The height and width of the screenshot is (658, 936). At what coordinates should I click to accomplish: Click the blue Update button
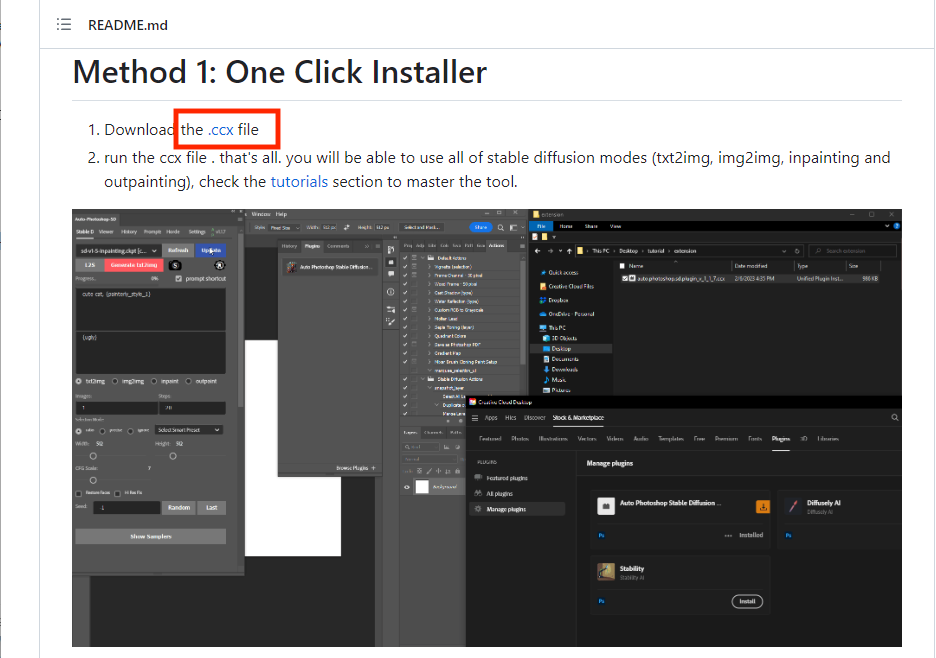pyautogui.click(x=211, y=251)
